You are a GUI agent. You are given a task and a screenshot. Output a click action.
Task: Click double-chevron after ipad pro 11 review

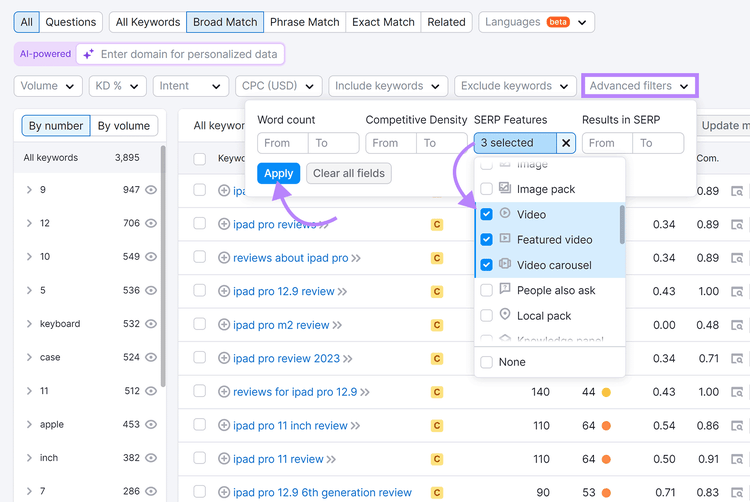tap(331, 459)
